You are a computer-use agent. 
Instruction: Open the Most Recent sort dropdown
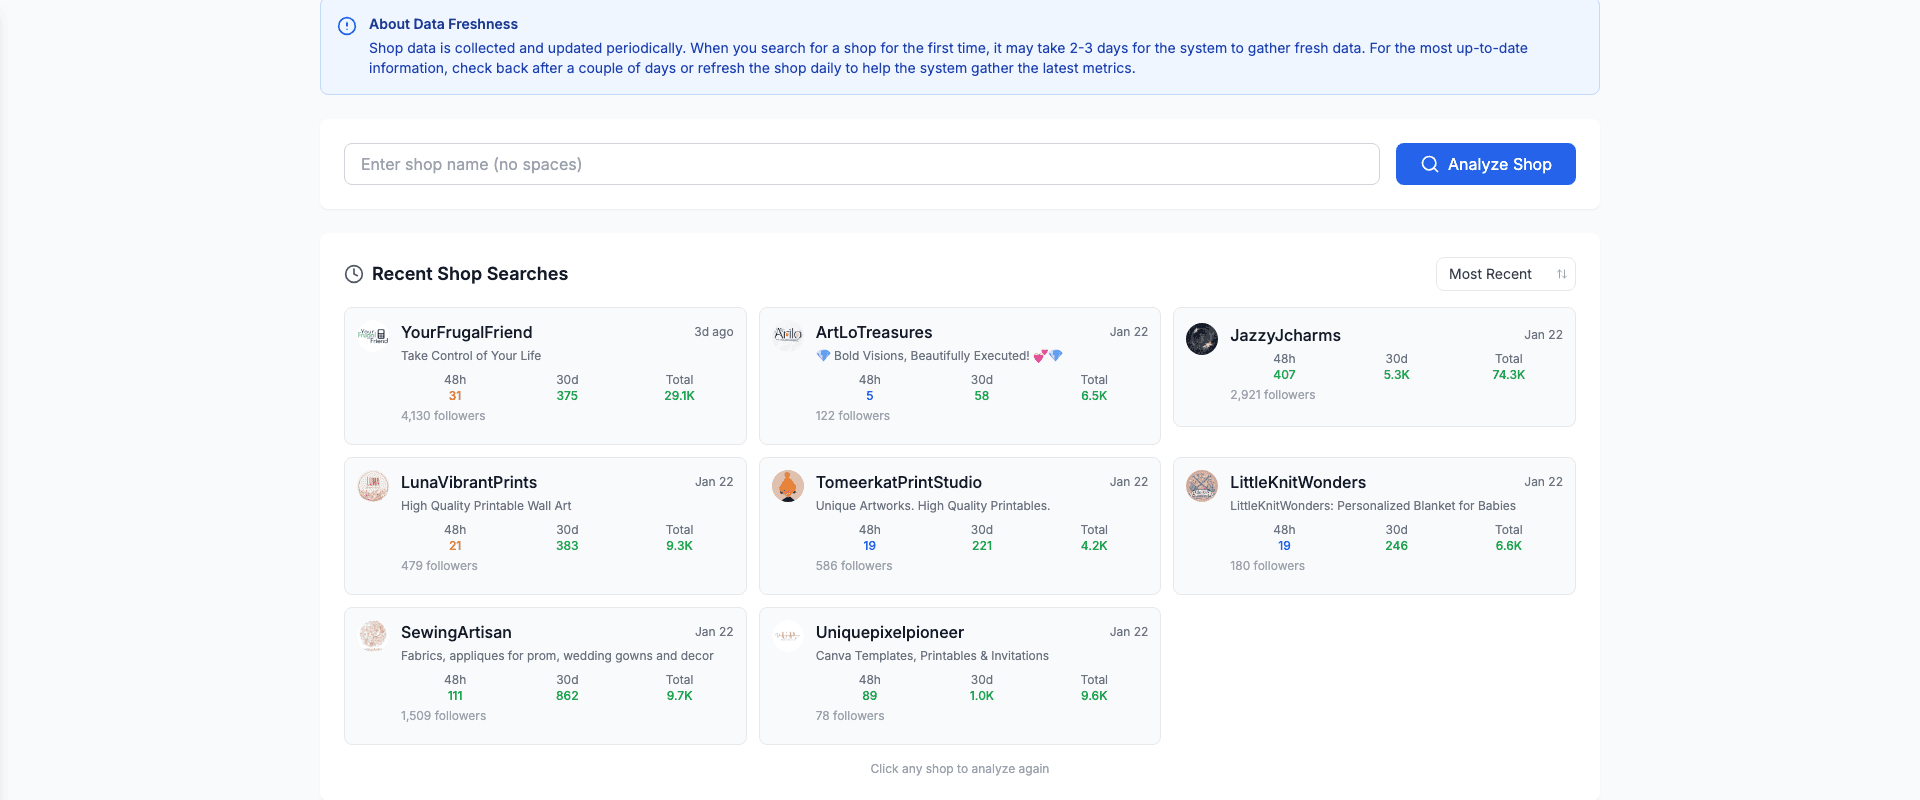(x=1506, y=274)
